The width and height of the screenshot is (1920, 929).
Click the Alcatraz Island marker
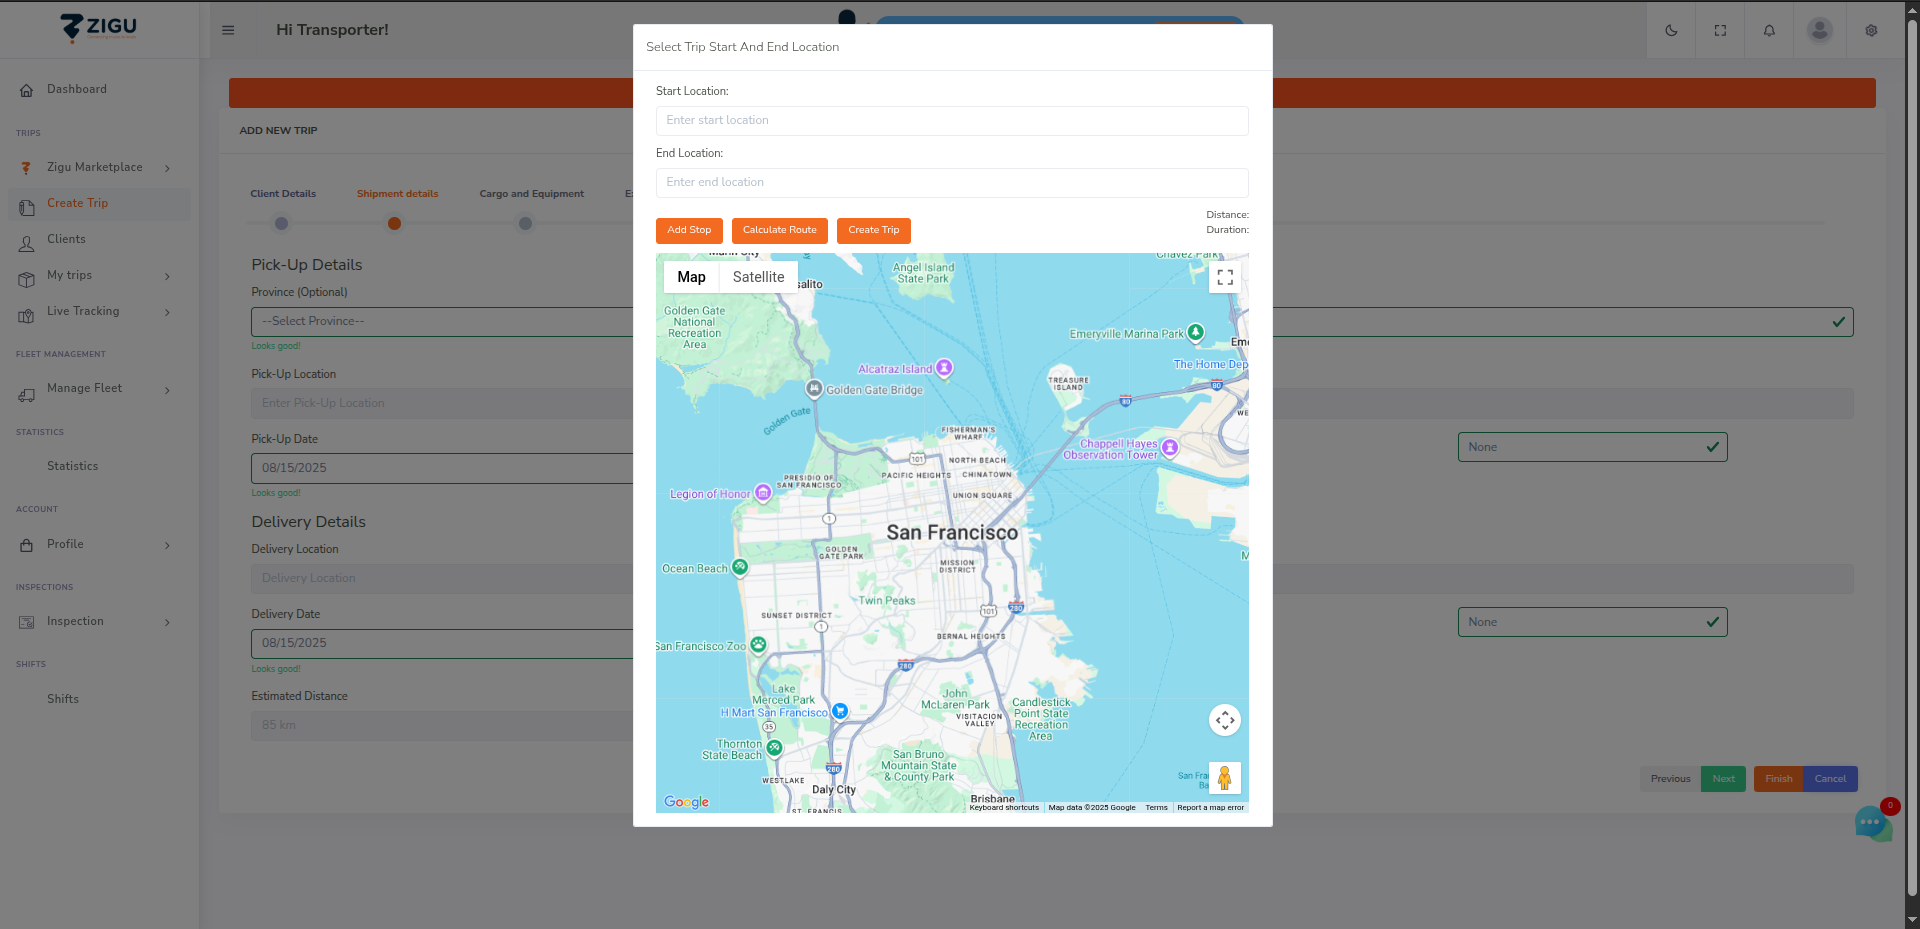(944, 368)
